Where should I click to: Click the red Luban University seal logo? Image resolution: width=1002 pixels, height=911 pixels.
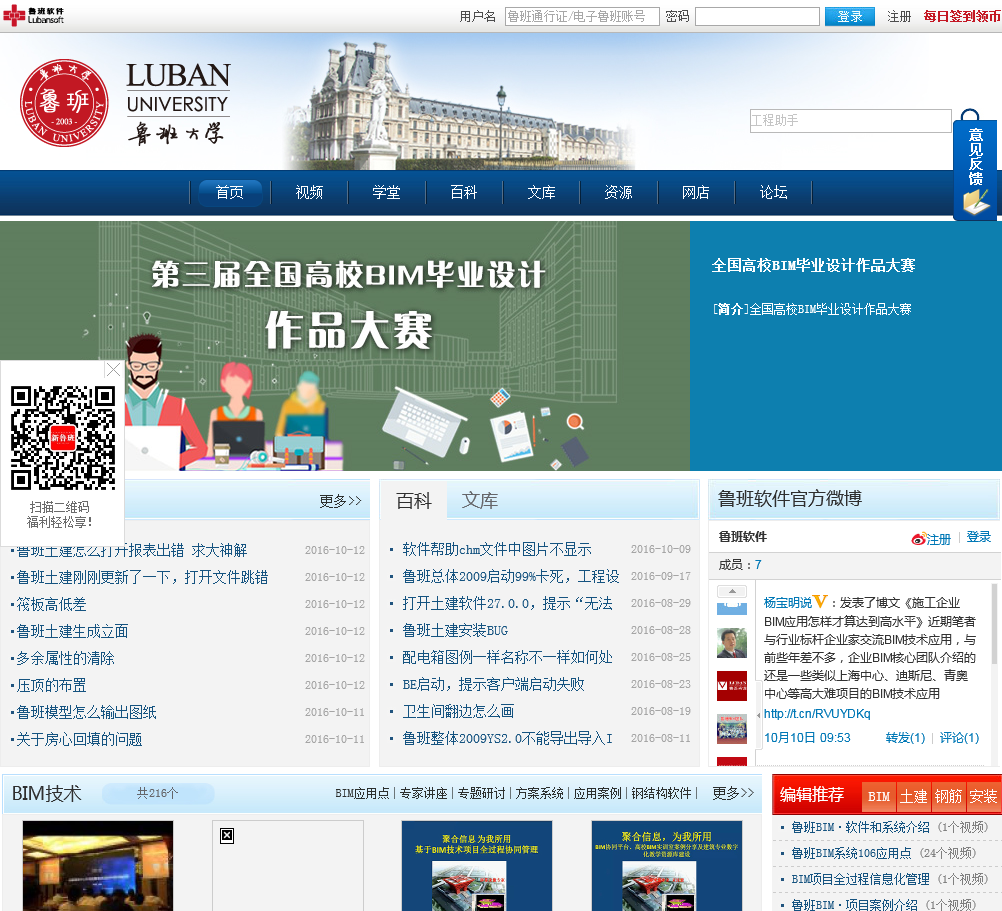coord(64,103)
